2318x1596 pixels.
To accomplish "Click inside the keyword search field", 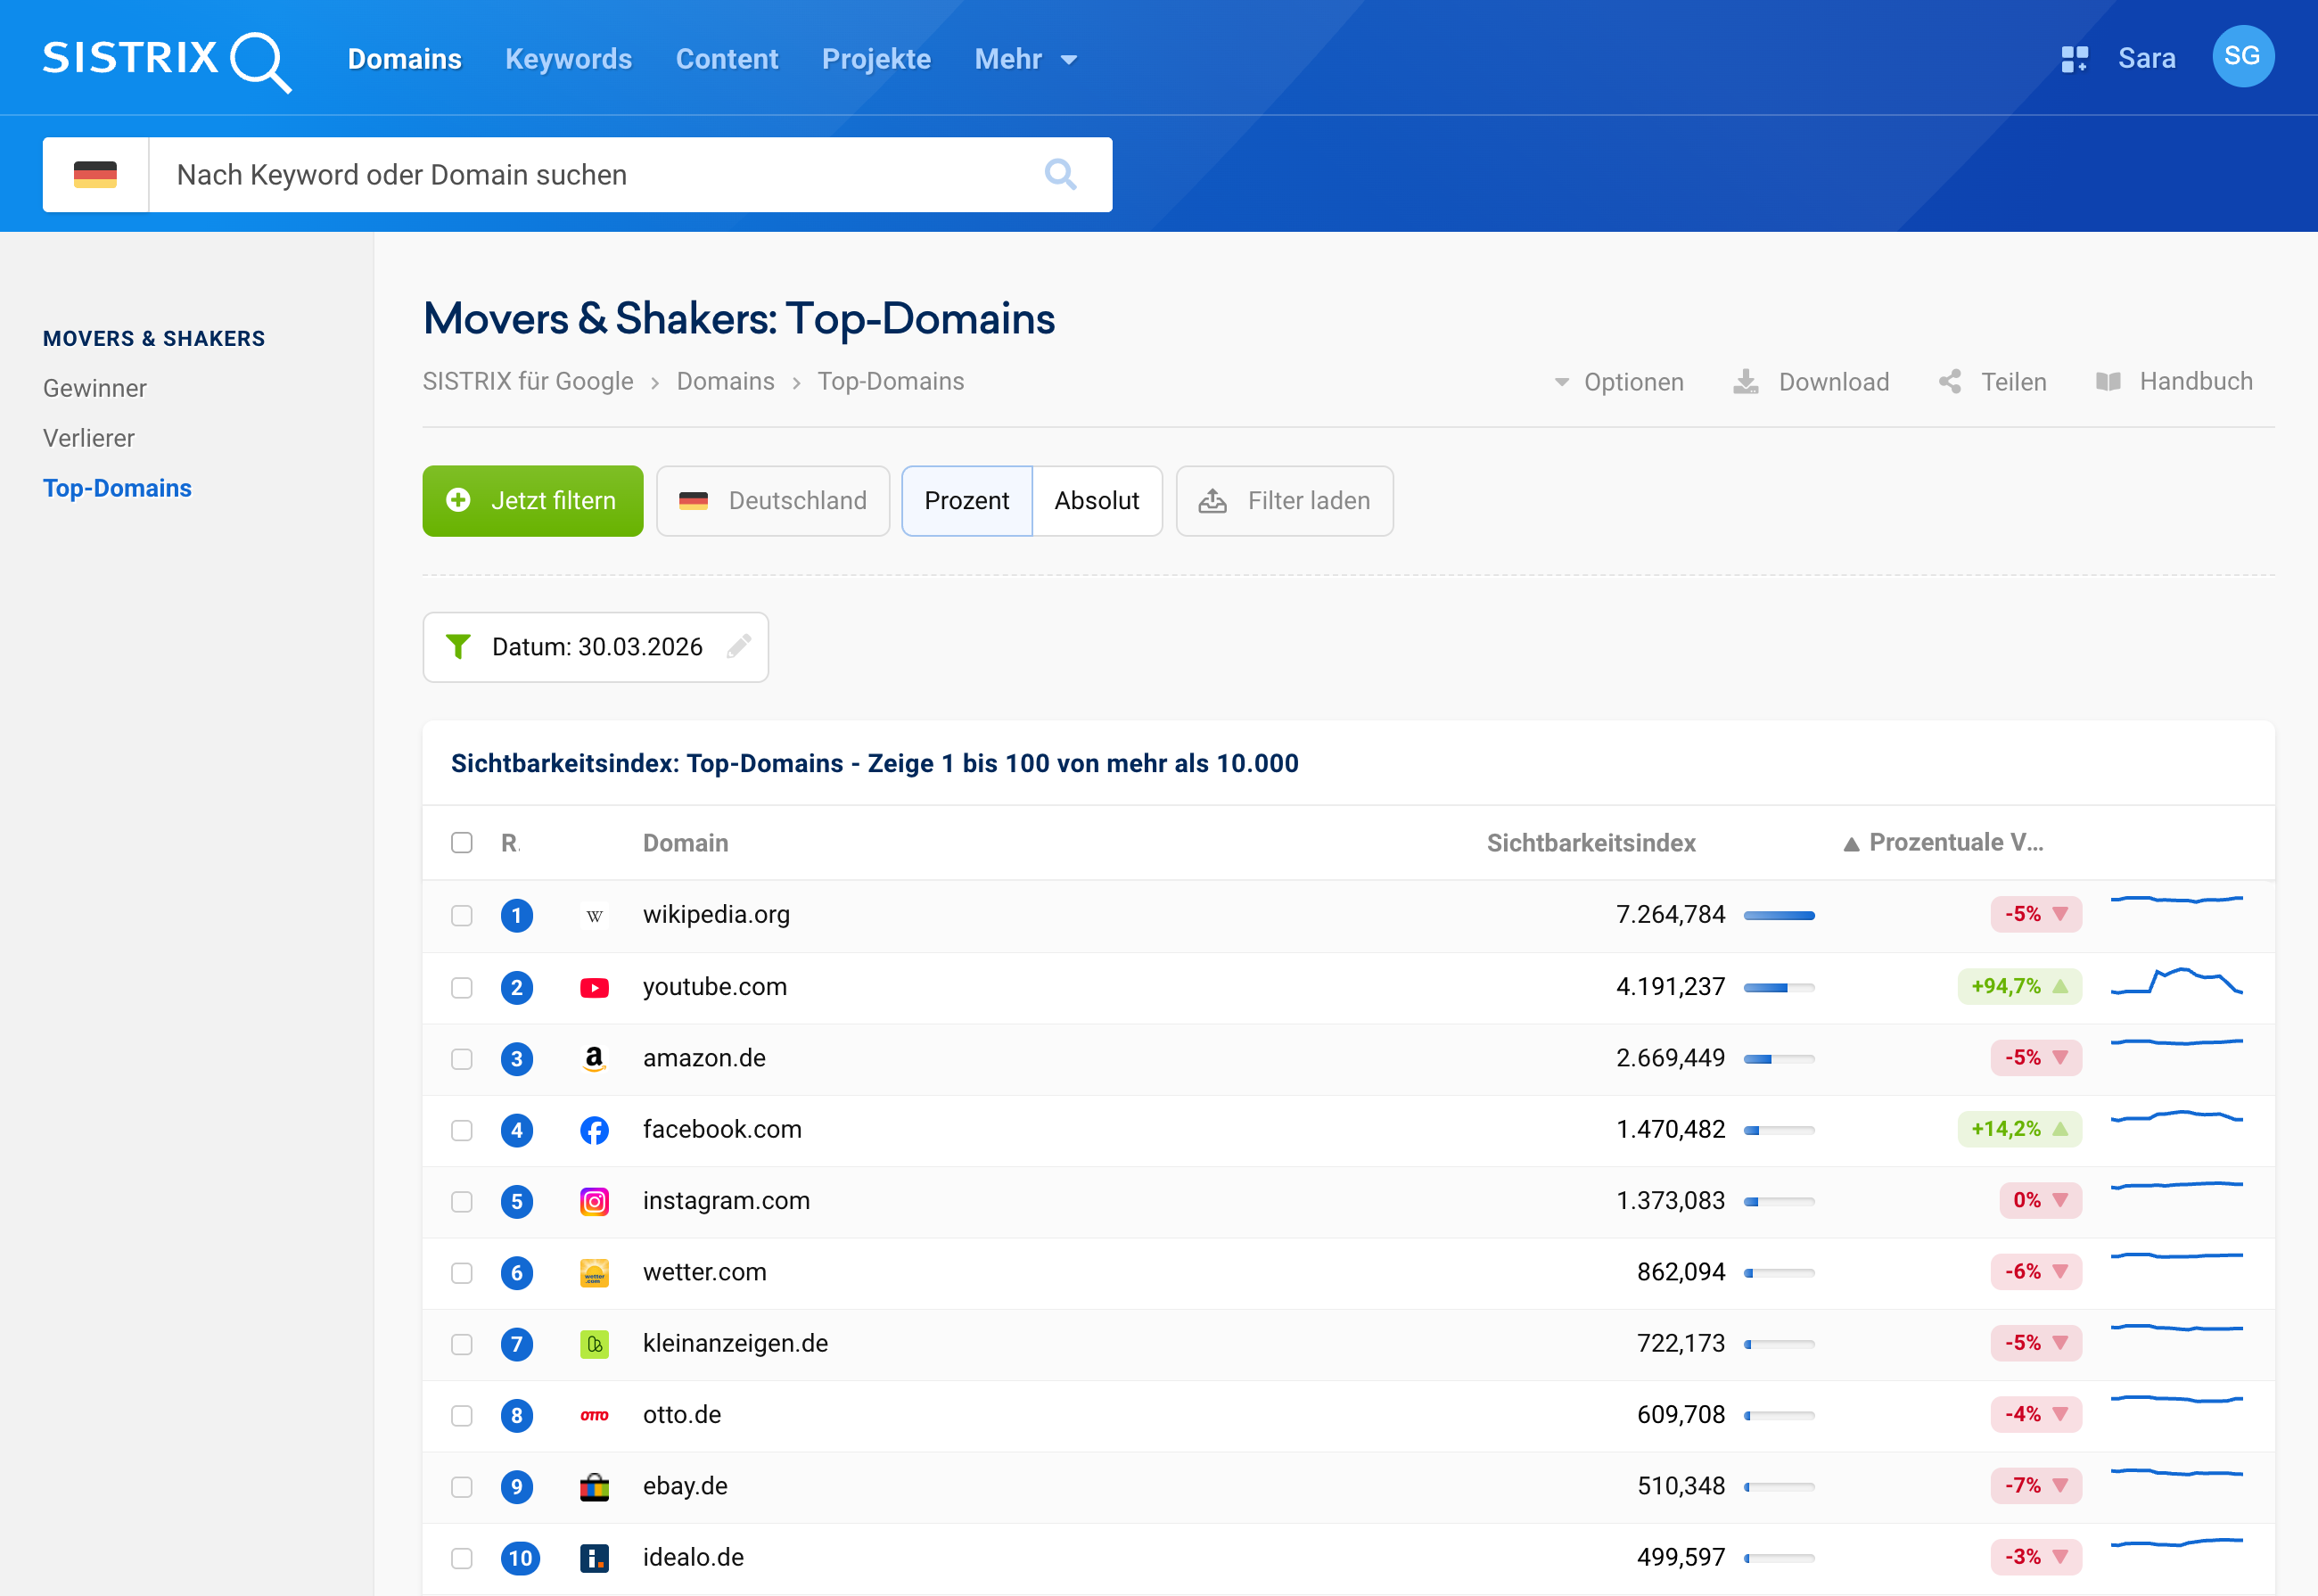I will (600, 174).
